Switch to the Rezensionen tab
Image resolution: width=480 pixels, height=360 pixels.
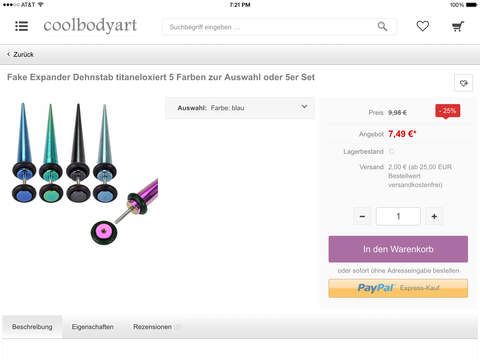pos(152,327)
